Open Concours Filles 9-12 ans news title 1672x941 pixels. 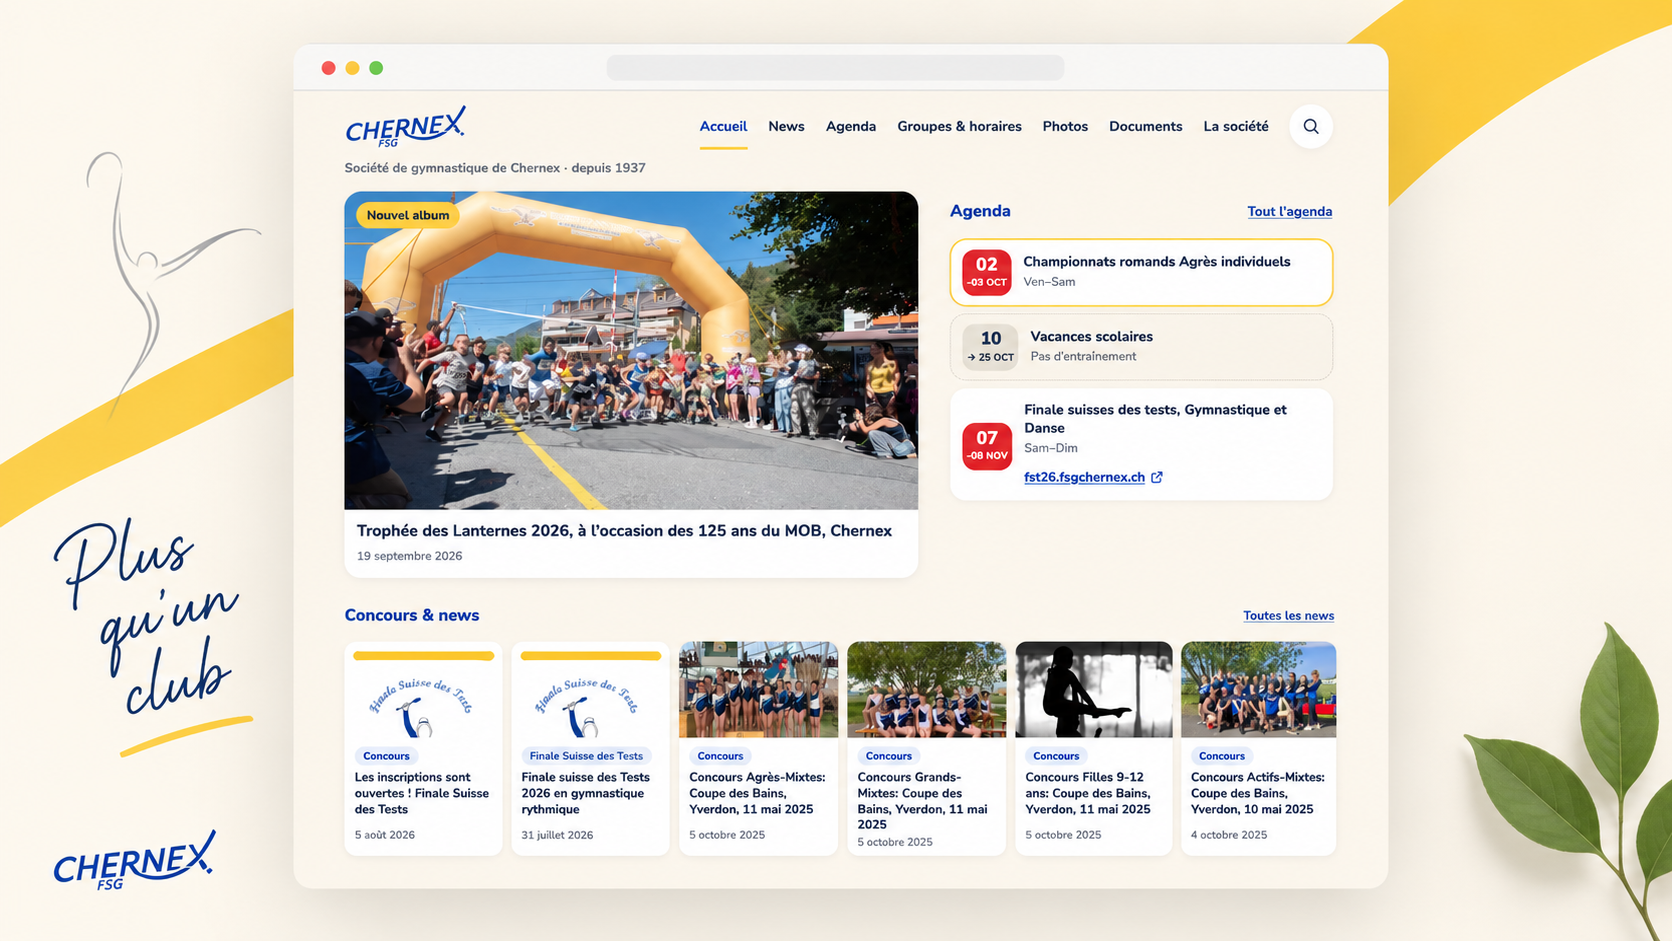tap(1088, 793)
